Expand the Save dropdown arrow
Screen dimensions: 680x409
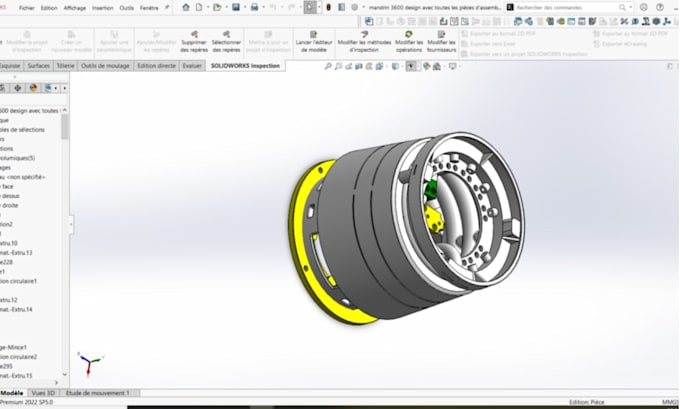[245, 7]
